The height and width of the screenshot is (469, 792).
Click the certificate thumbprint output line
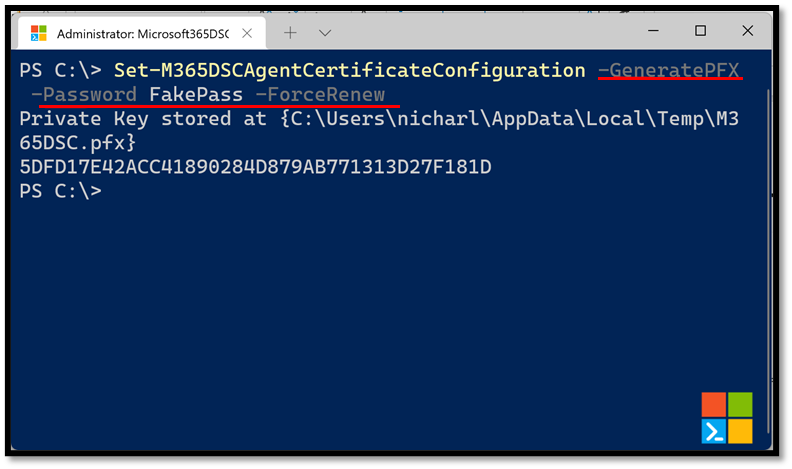255,167
